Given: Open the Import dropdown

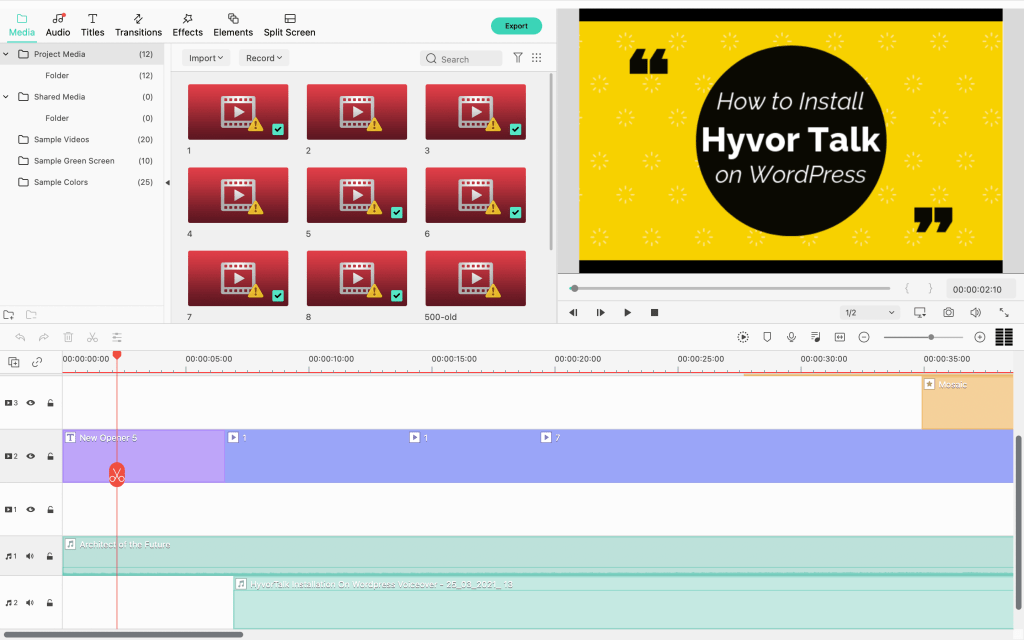Looking at the screenshot, I should coord(206,58).
